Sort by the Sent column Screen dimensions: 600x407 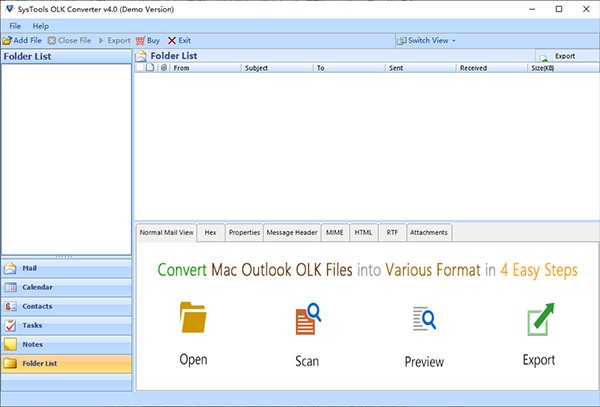coord(421,68)
